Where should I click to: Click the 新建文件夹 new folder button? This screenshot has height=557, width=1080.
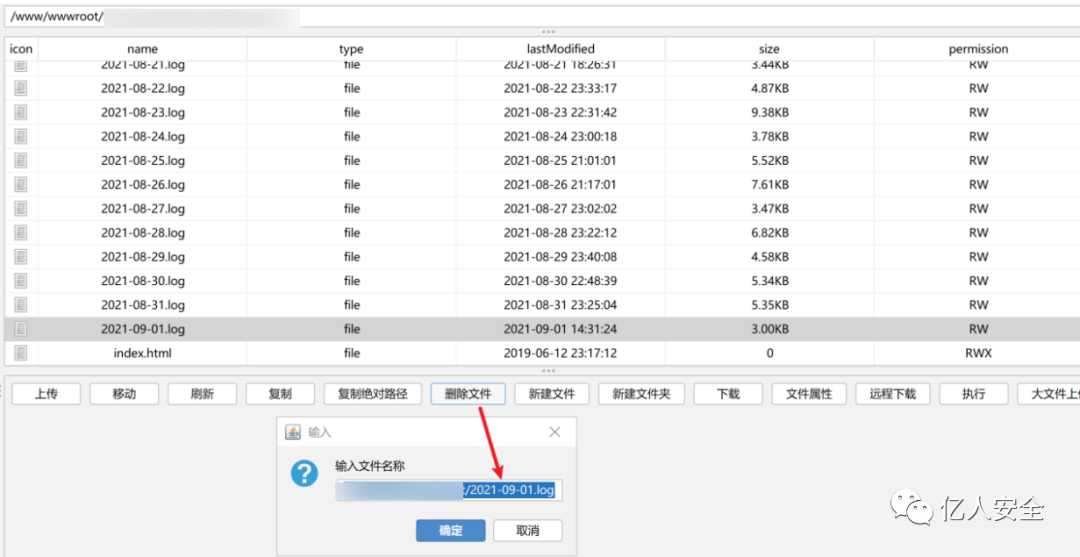tap(641, 394)
